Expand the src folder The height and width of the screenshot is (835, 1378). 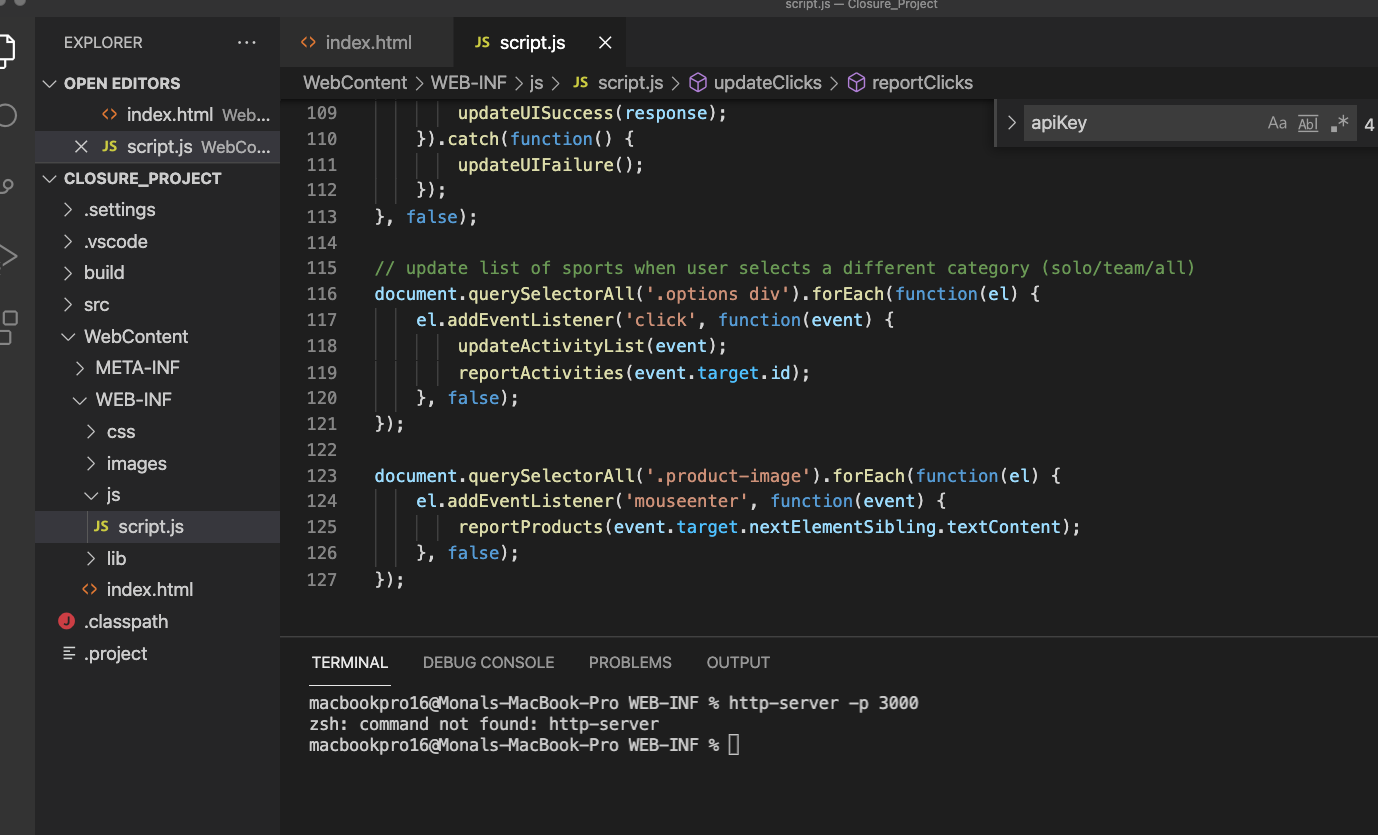click(x=68, y=305)
